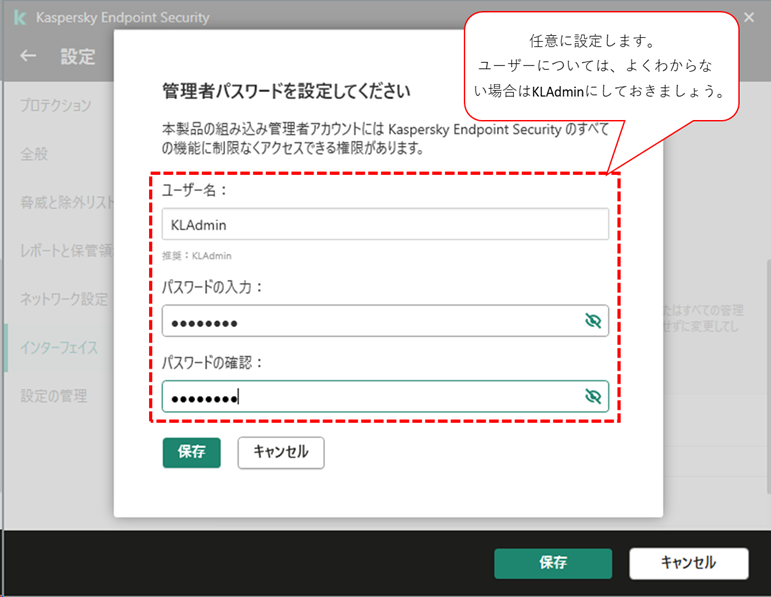771x597 pixels.
Task: Open the 設定の管理 section
Action: (54, 396)
